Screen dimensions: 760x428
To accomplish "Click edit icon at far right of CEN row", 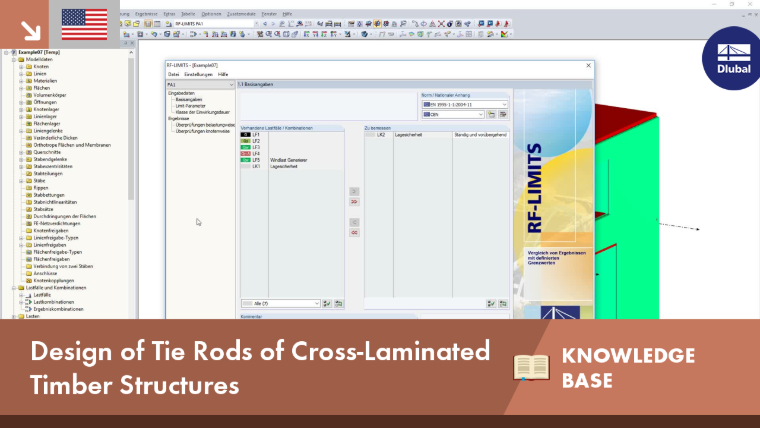I will click(x=503, y=114).
